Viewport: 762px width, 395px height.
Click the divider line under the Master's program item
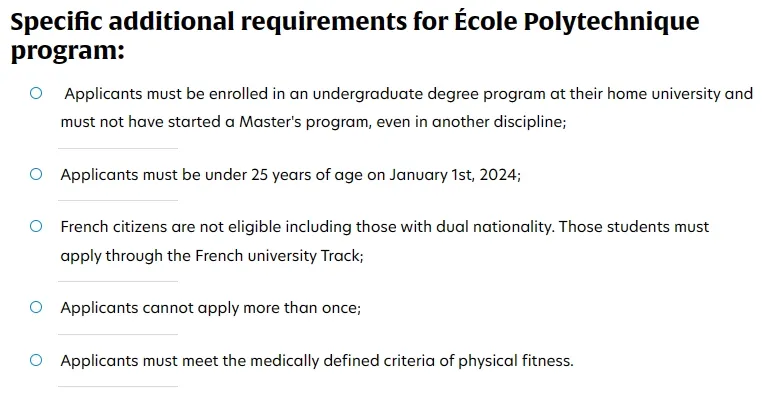[x=118, y=148]
